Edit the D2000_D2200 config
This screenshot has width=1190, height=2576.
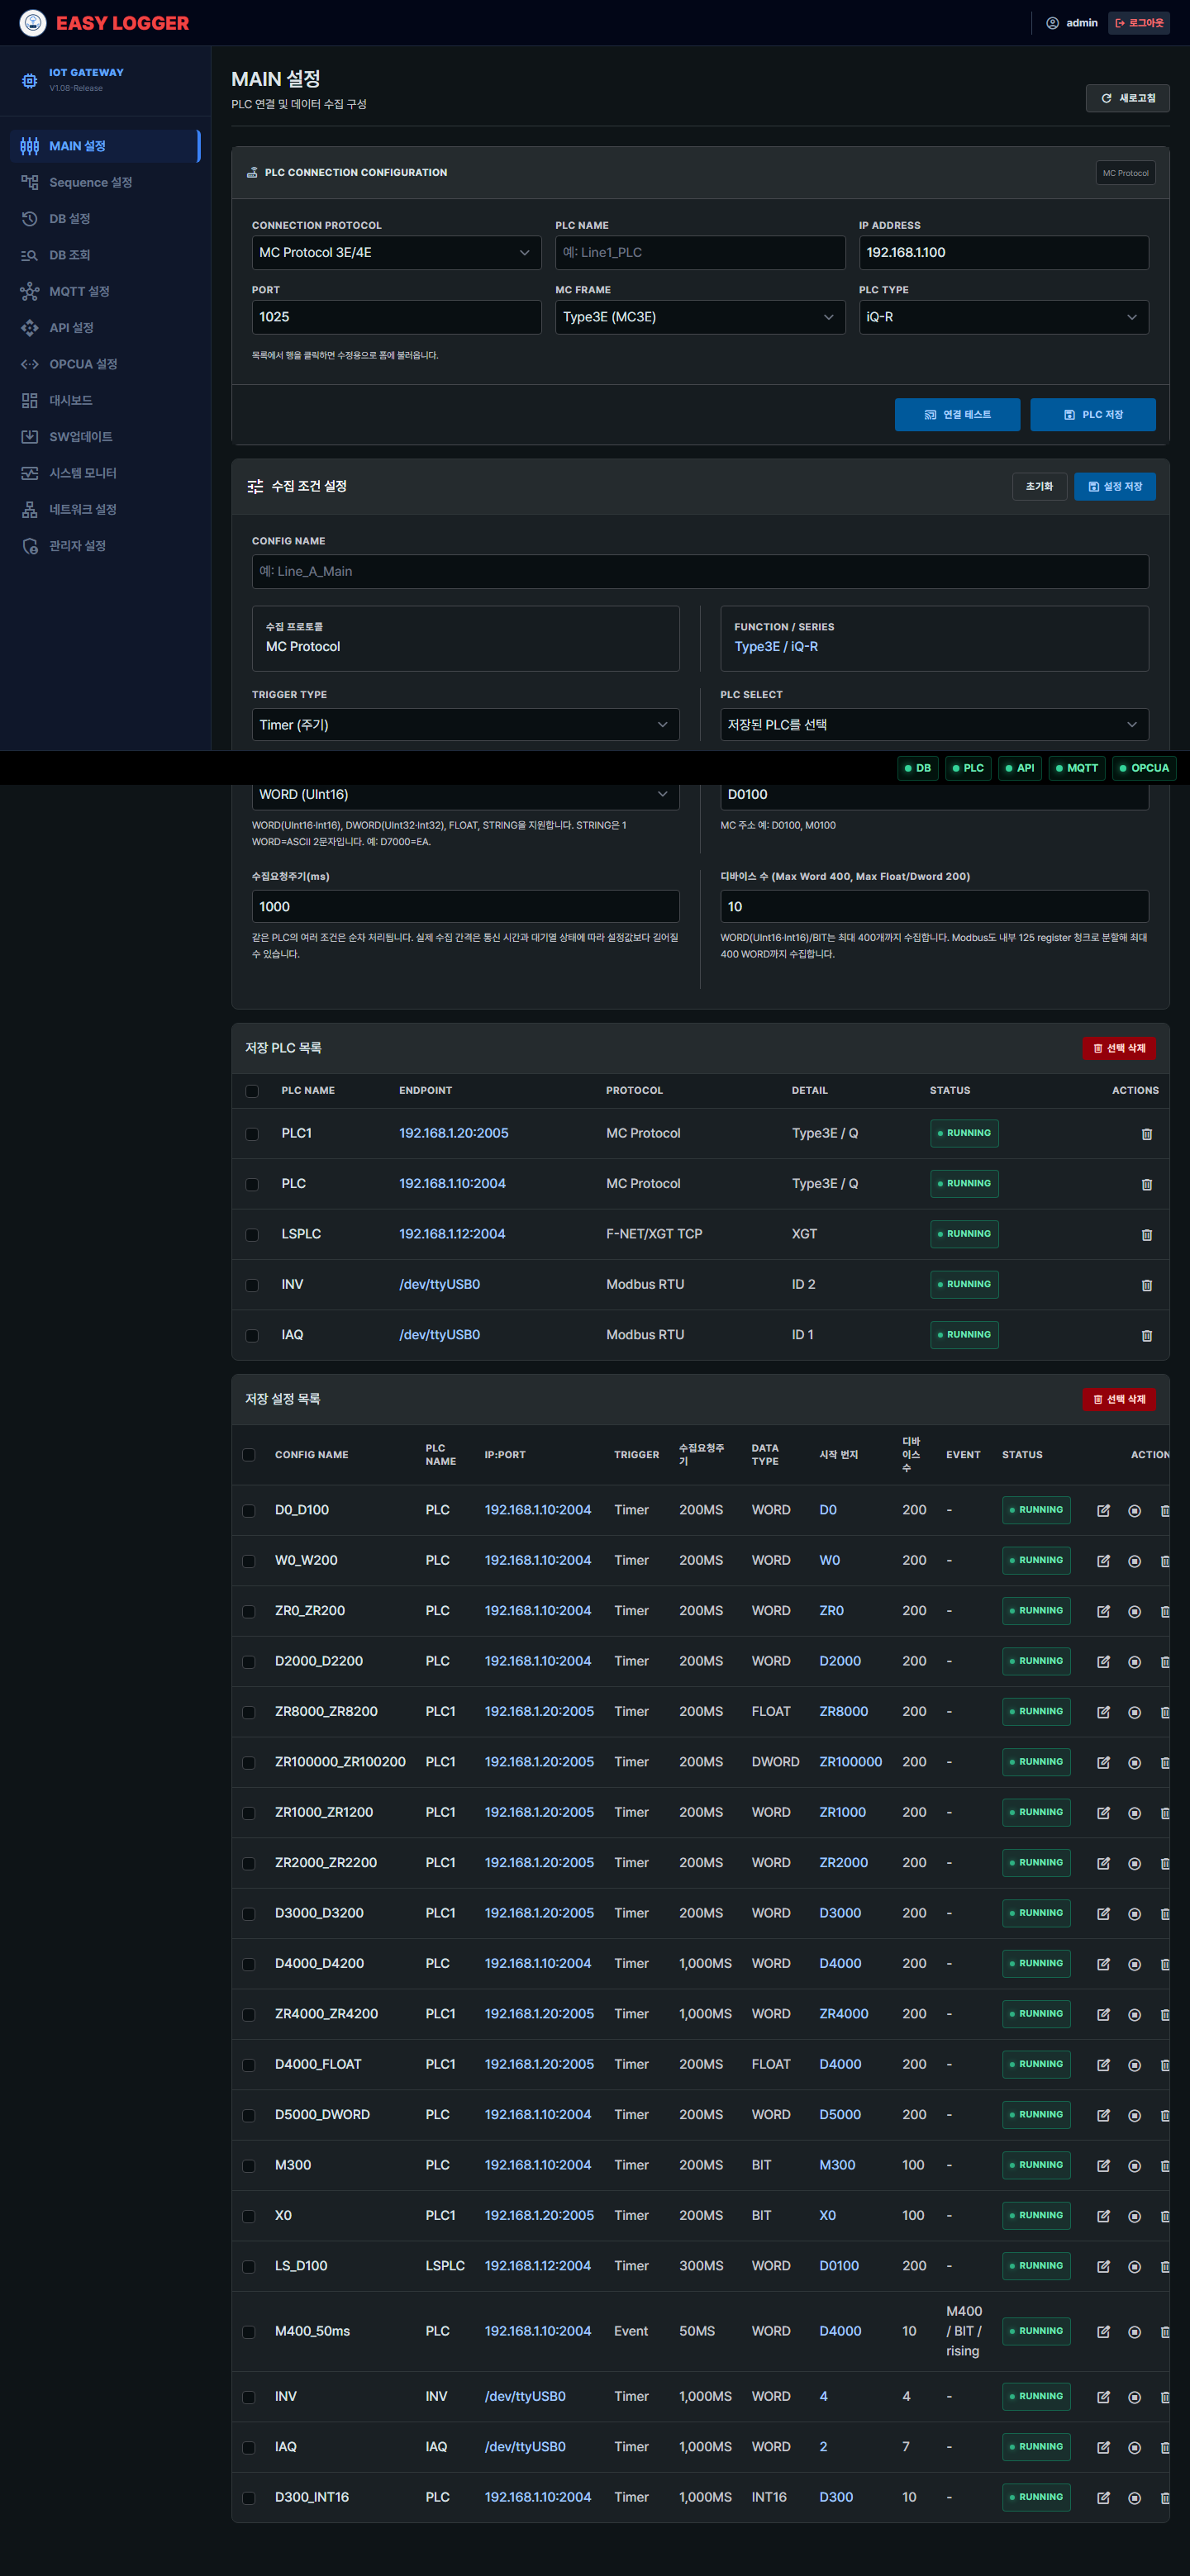pyautogui.click(x=1103, y=1661)
